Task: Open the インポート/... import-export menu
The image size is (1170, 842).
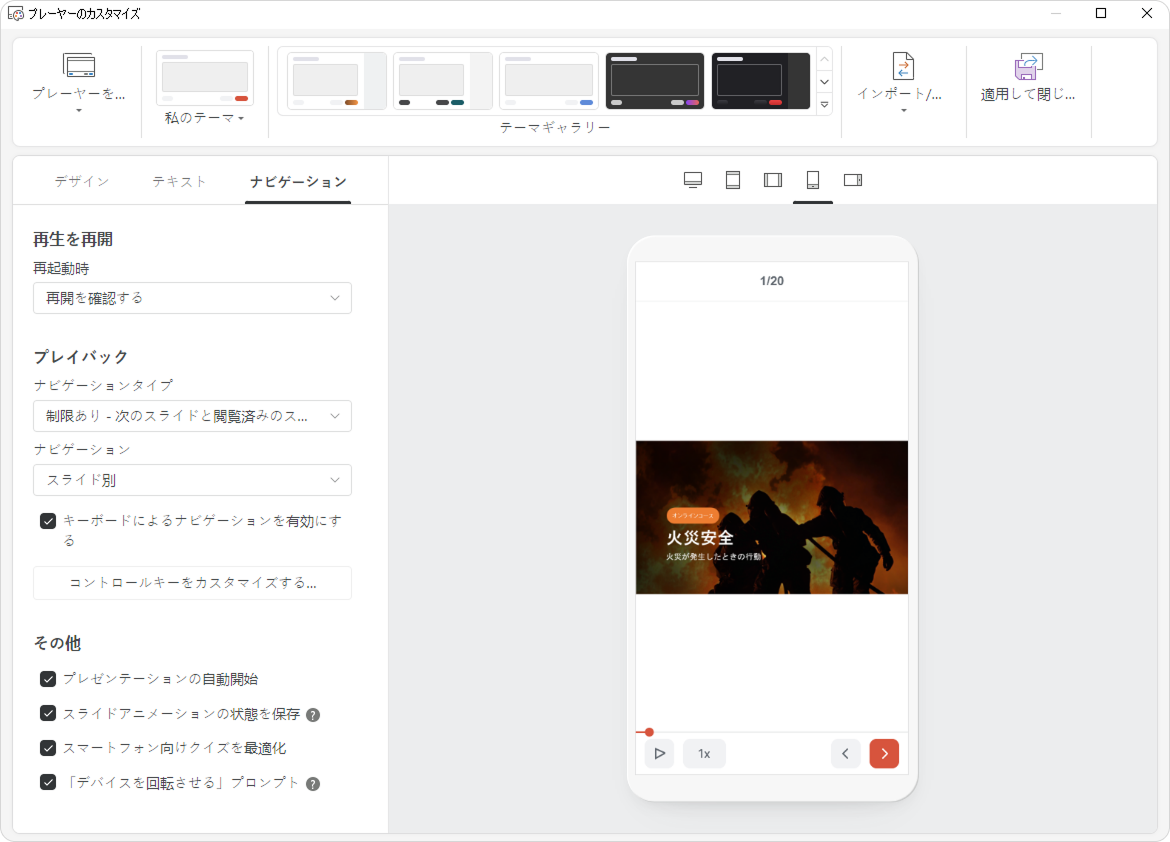Action: point(903,83)
